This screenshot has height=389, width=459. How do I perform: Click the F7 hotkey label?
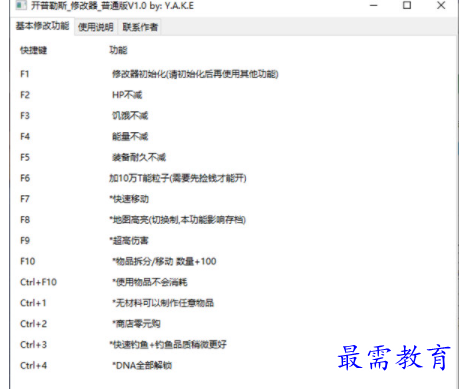[25, 199]
